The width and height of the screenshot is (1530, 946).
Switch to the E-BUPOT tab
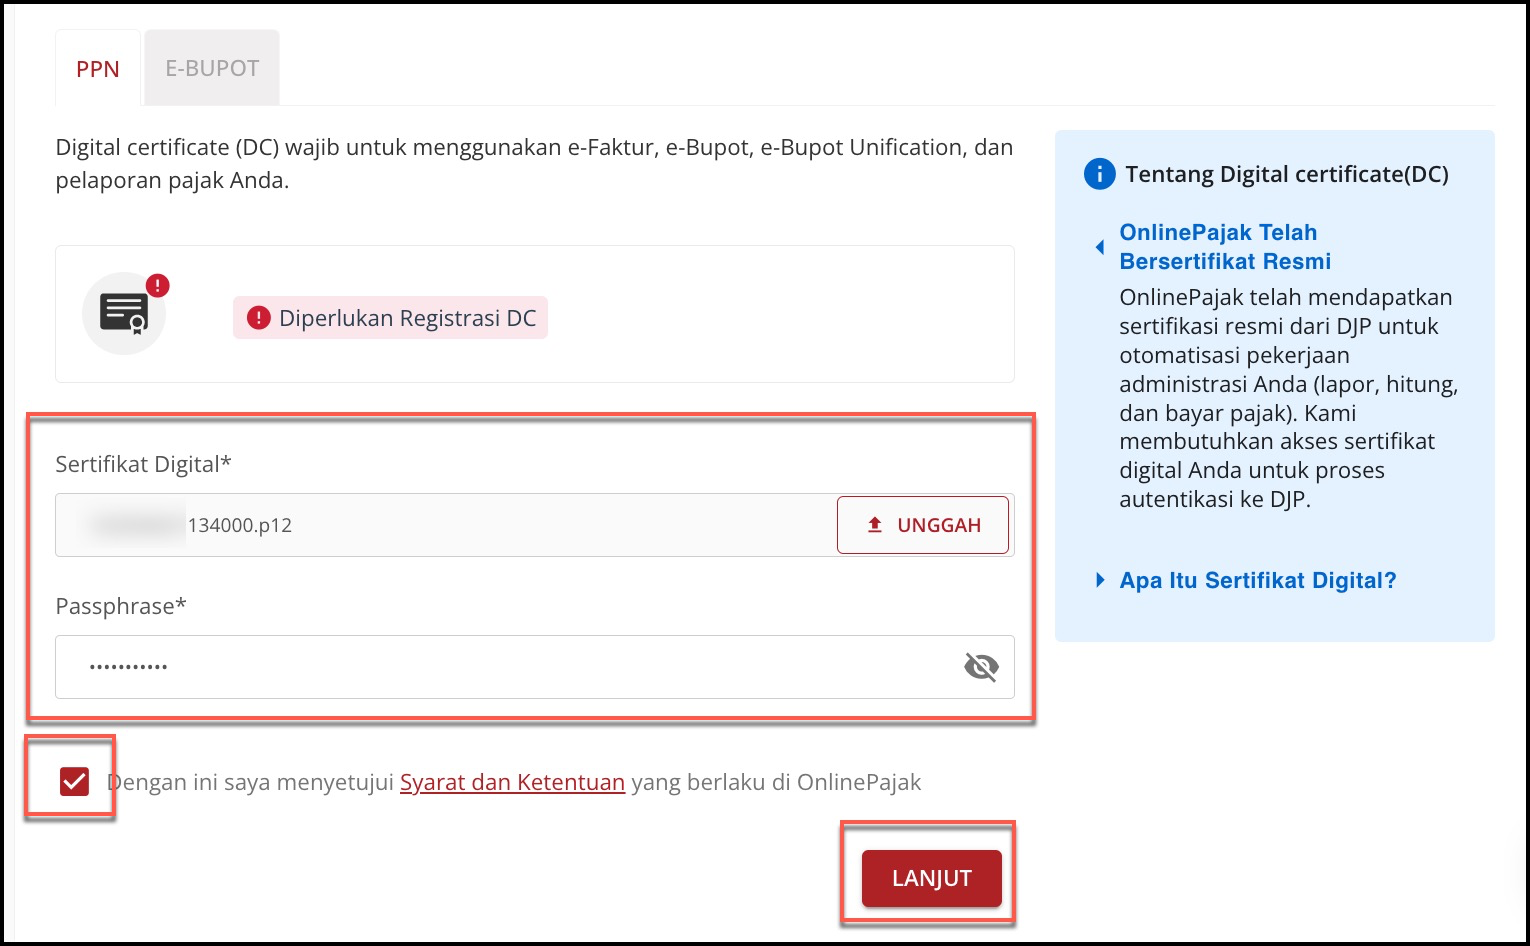coord(212,69)
